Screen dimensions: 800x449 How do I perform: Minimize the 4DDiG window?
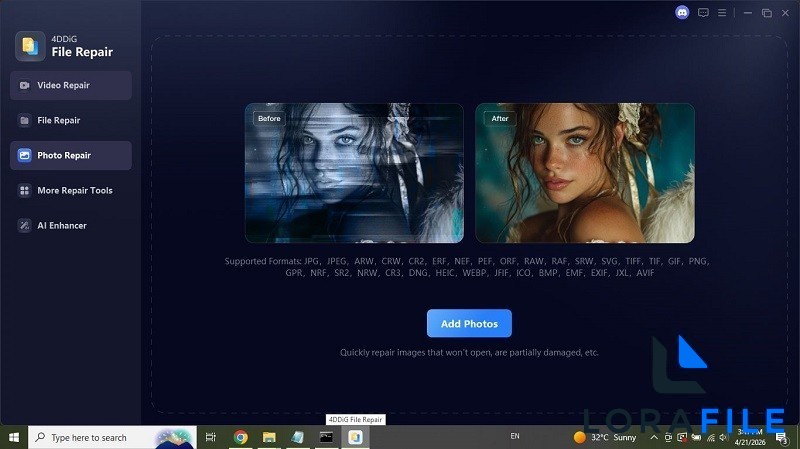(748, 13)
